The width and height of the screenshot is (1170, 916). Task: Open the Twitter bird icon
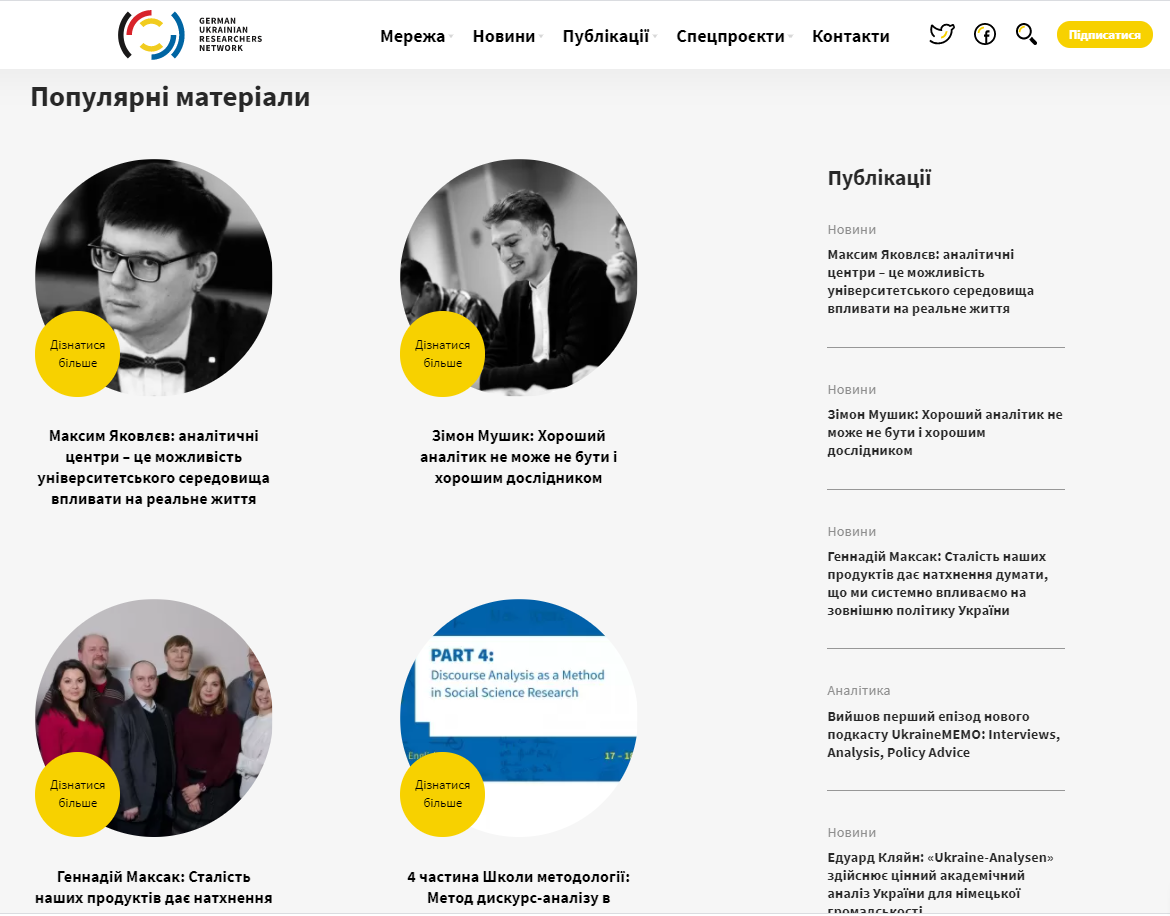click(x=942, y=34)
